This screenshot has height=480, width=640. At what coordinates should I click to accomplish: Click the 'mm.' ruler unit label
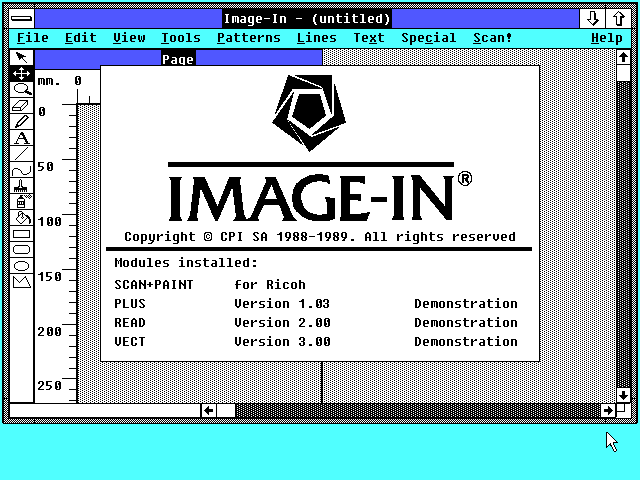pyautogui.click(x=49, y=81)
